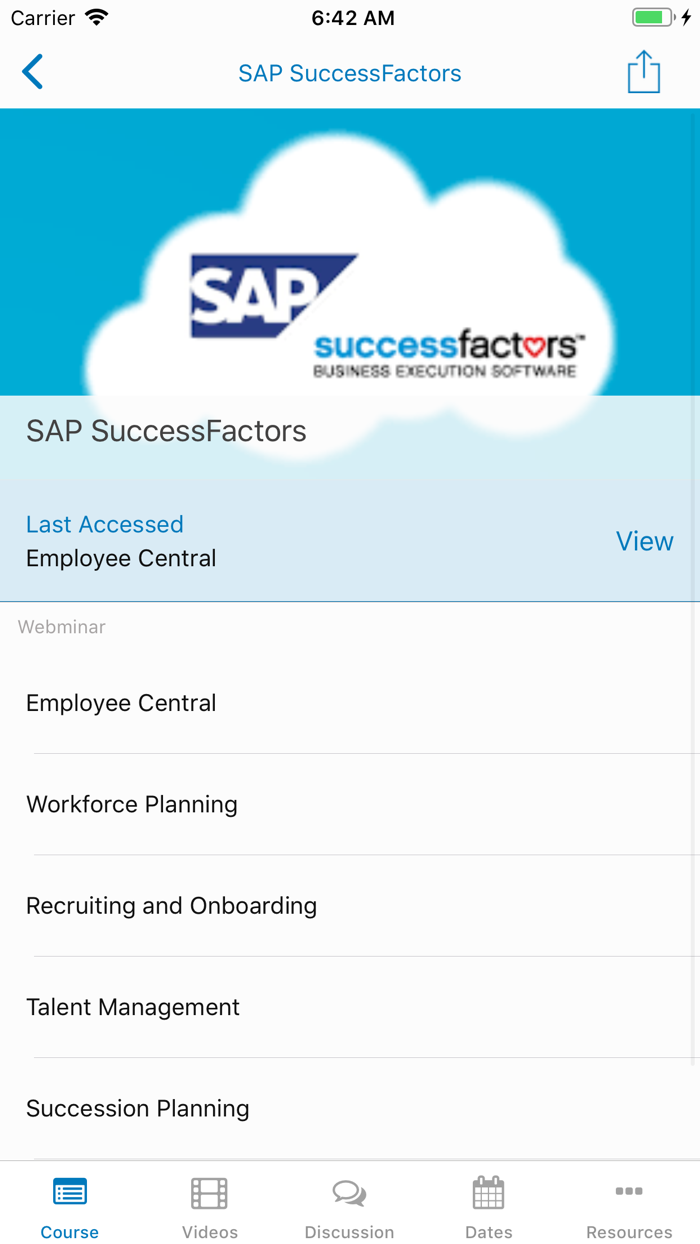Open Recruiting and Onboarding section

[171, 905]
